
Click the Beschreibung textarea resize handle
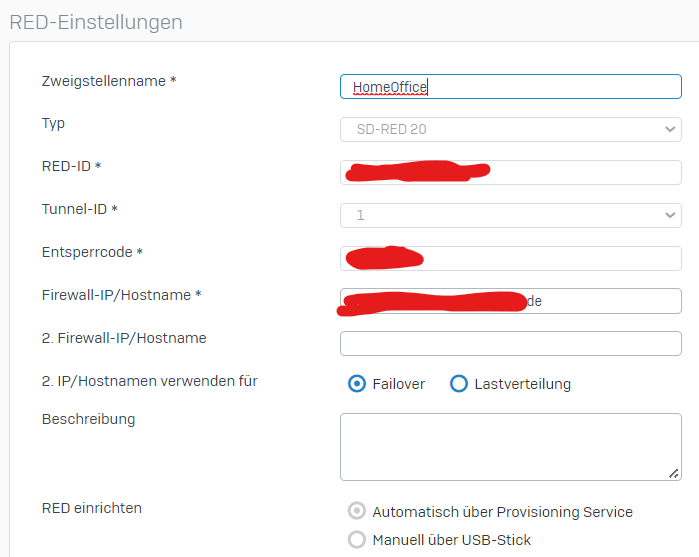[674, 474]
